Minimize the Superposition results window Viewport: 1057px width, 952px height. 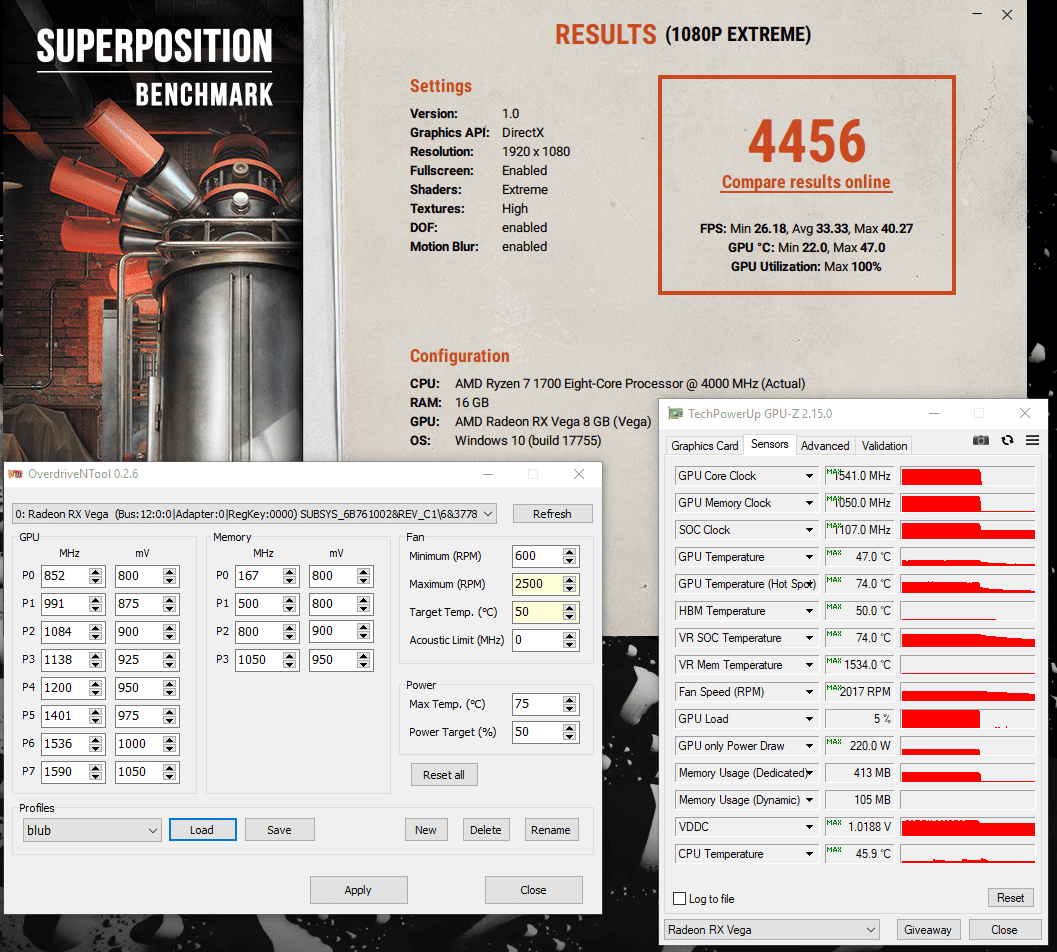pyautogui.click(x=977, y=15)
